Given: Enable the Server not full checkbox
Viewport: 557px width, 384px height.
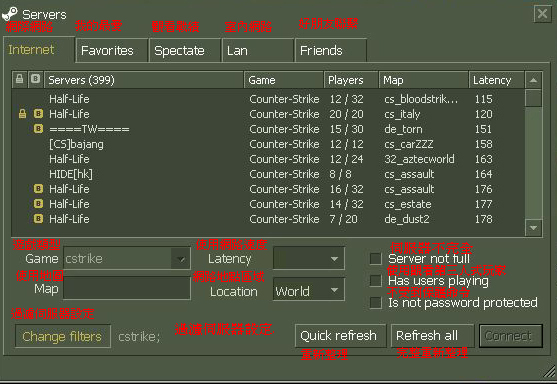Looking at the screenshot, I should coord(375,259).
